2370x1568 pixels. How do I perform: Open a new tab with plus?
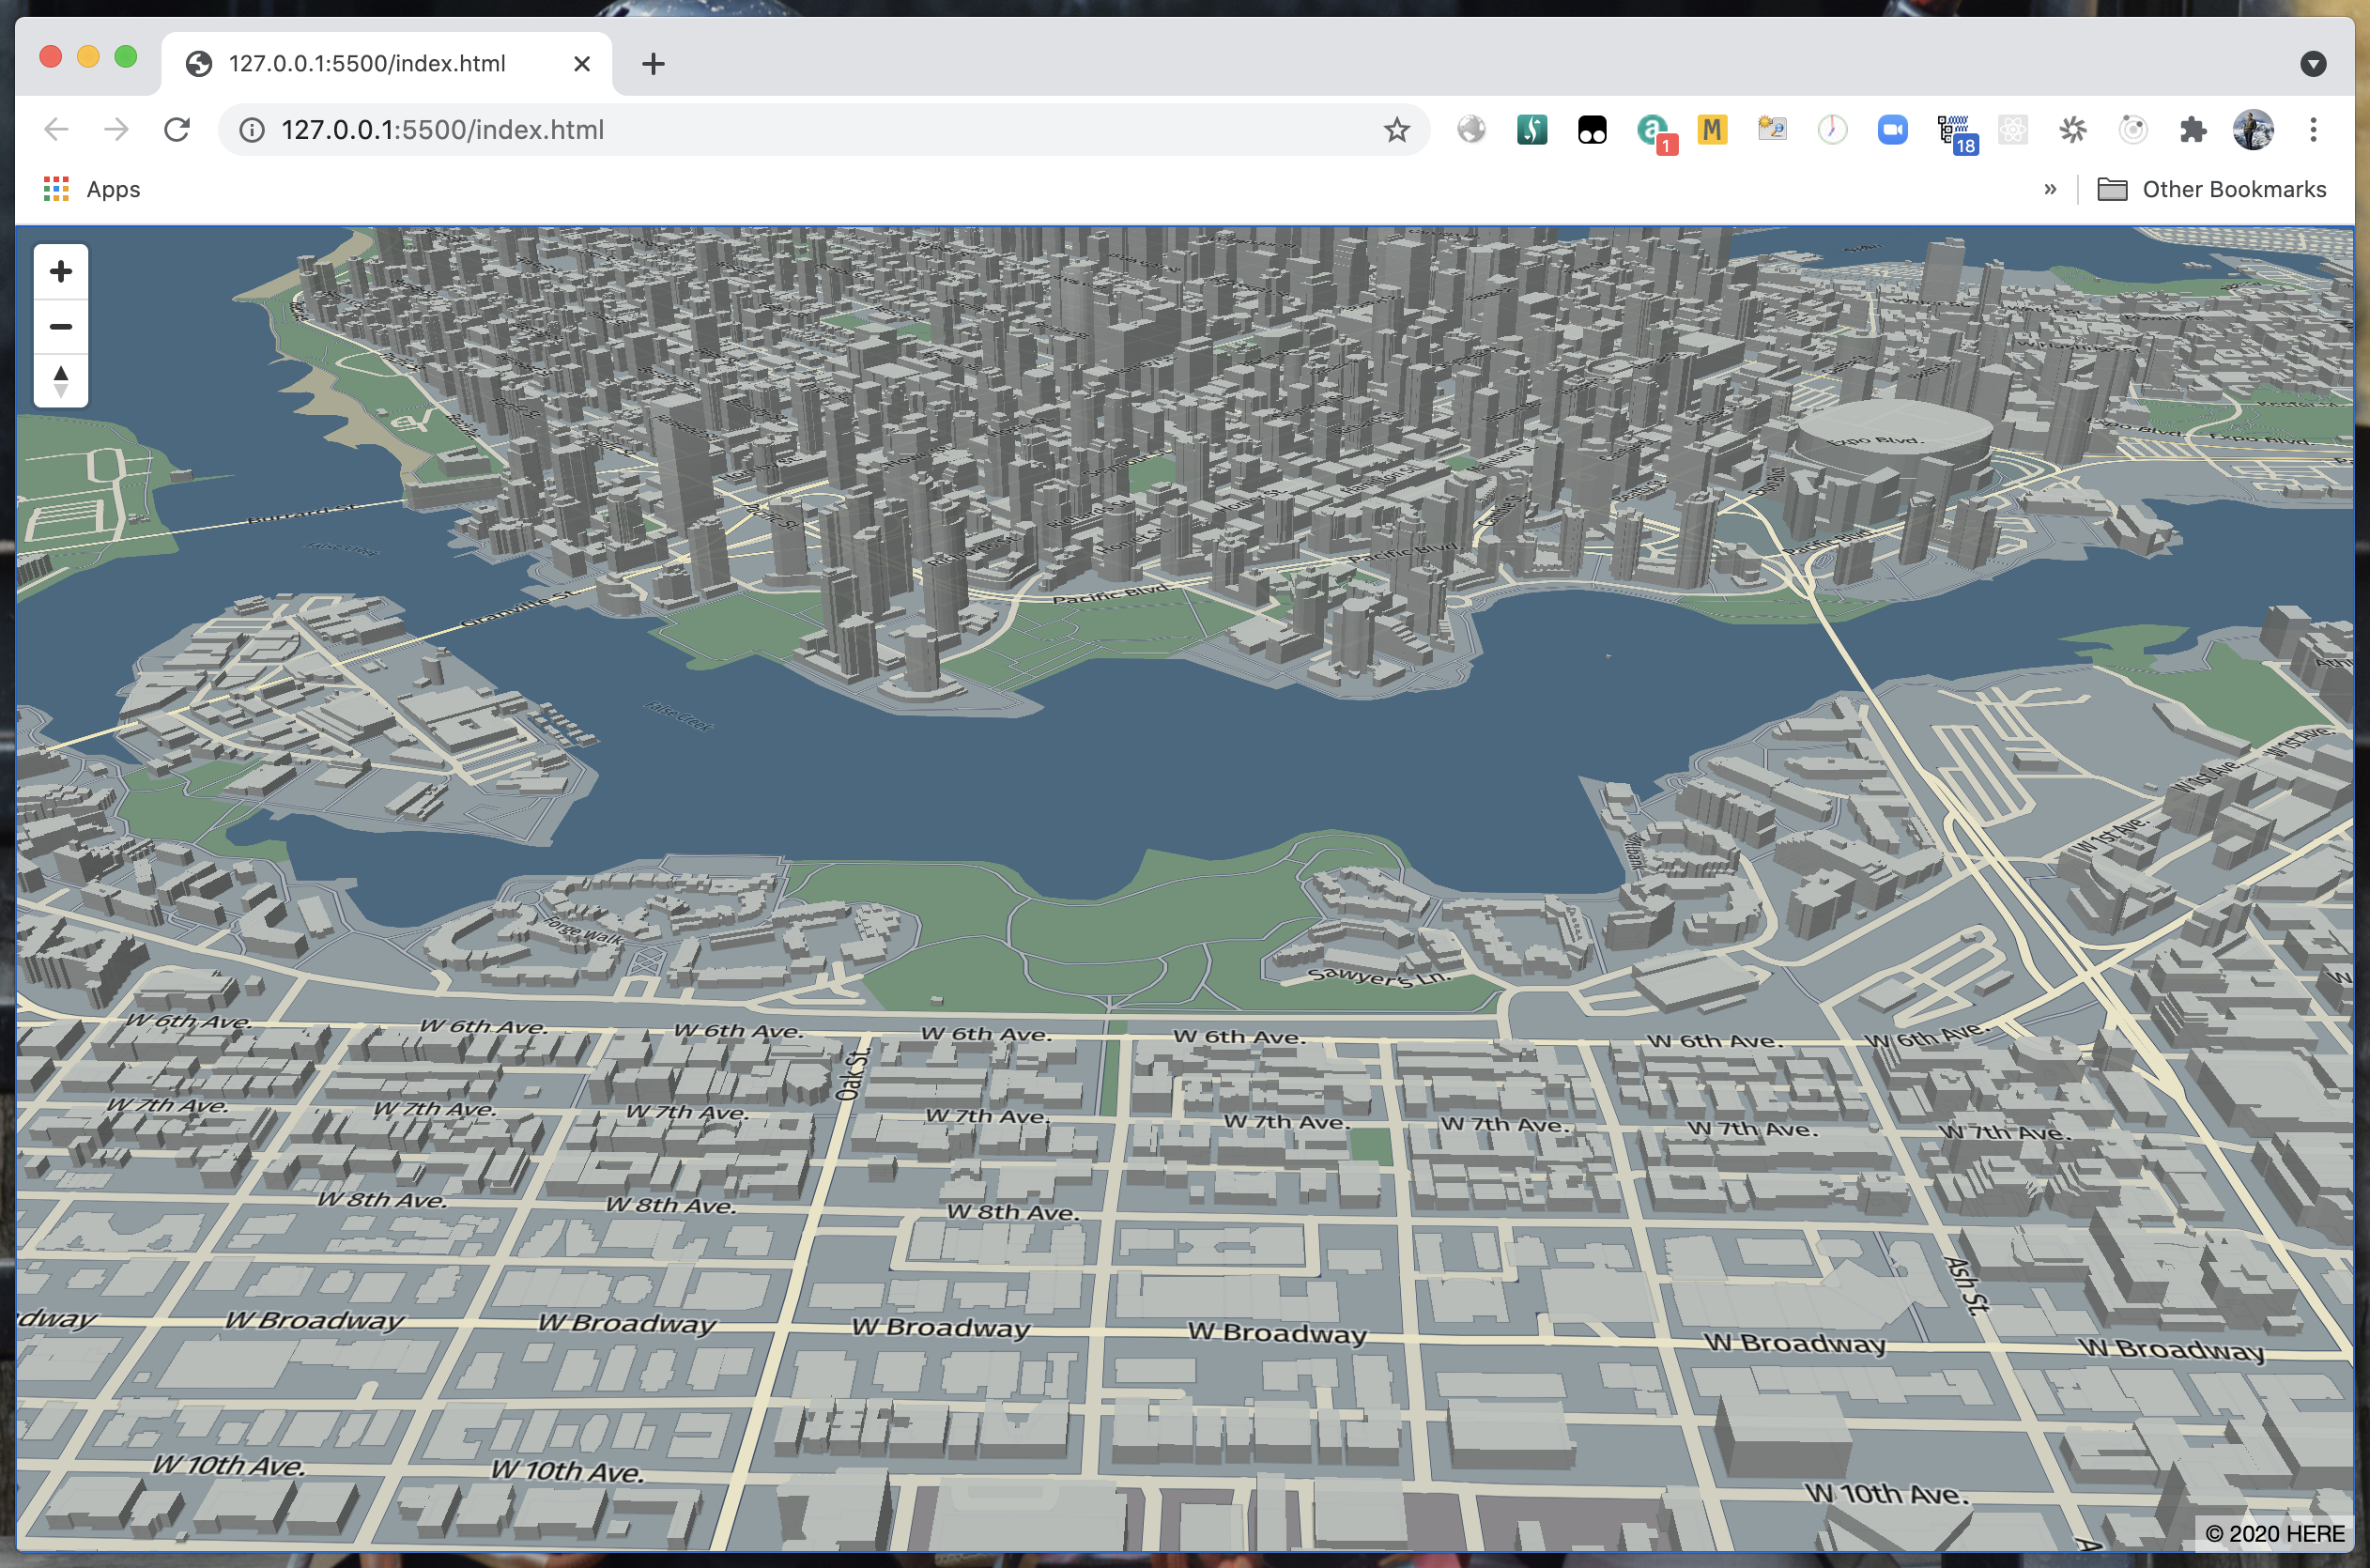point(653,64)
